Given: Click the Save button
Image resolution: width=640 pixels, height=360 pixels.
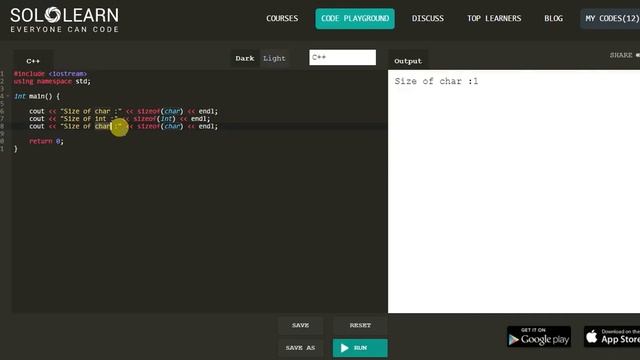Looking at the screenshot, I should (x=300, y=325).
